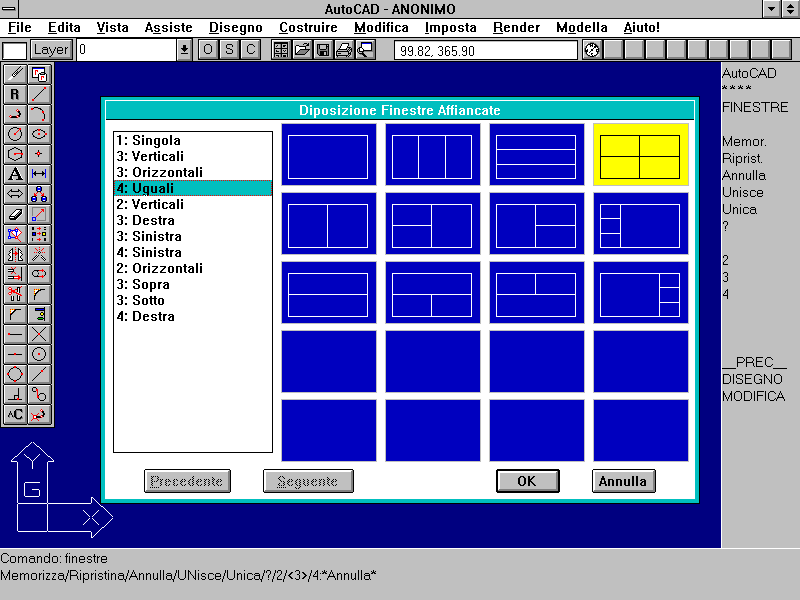Click the Layer button in the toolbar
Viewport: 800px width, 600px height.
coord(51,49)
